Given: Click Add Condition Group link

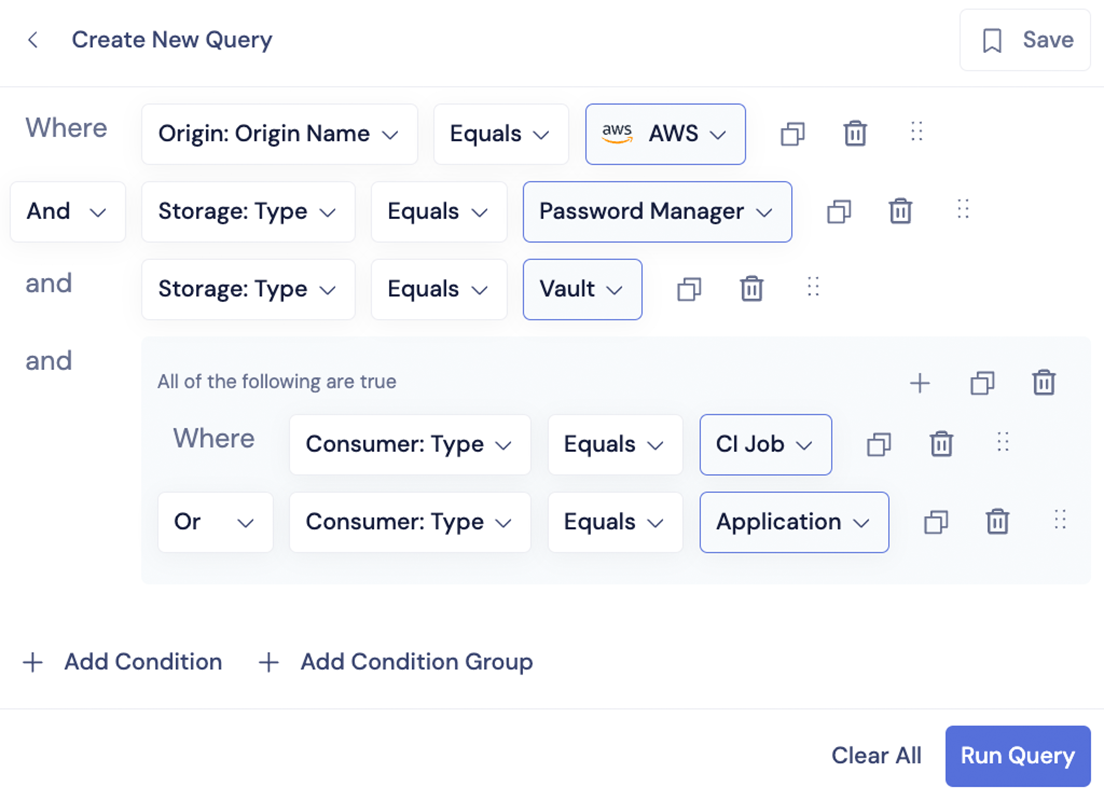Looking at the screenshot, I should coord(396,662).
